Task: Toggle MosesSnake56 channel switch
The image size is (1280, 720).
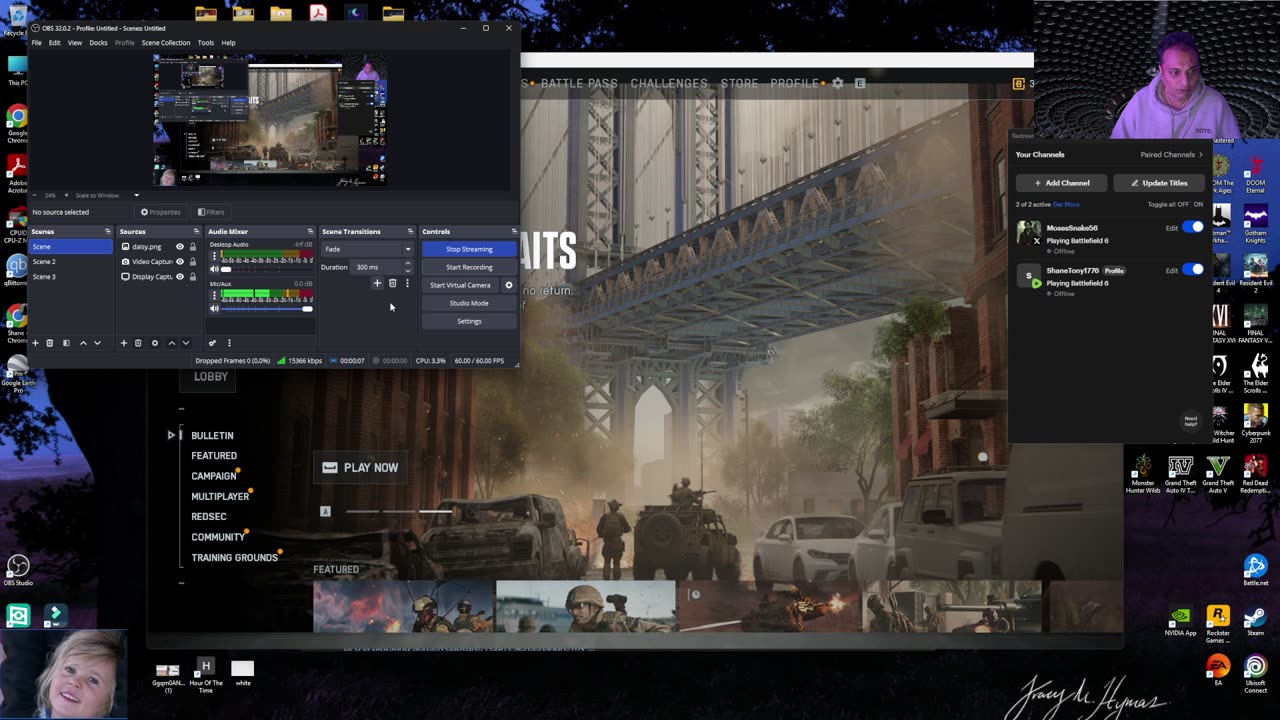Action: (x=1193, y=227)
